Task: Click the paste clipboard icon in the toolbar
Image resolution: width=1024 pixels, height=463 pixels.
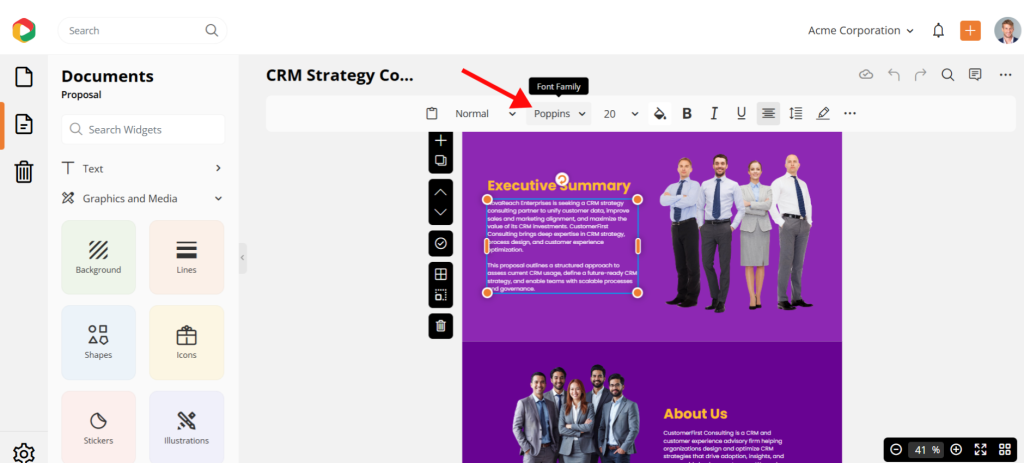Action: coord(432,114)
